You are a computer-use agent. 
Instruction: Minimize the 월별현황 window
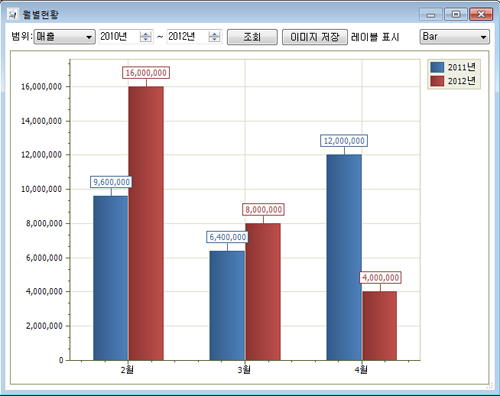click(431, 15)
